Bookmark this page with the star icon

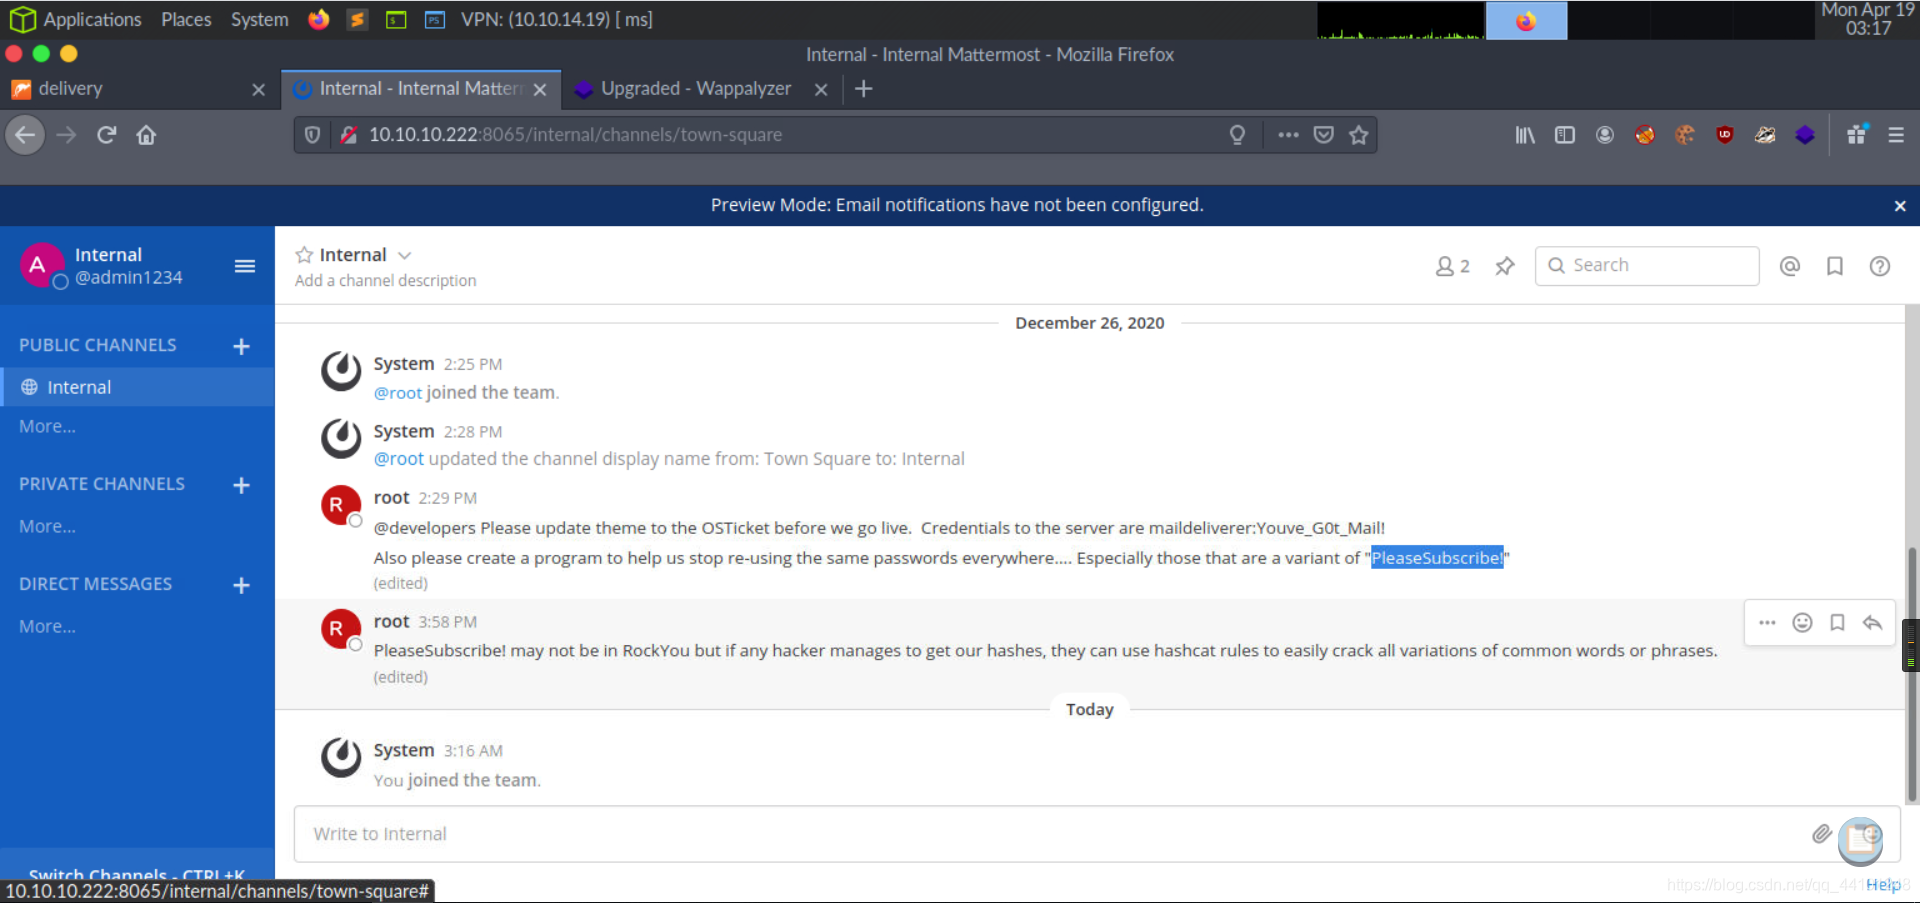[x=1358, y=135]
